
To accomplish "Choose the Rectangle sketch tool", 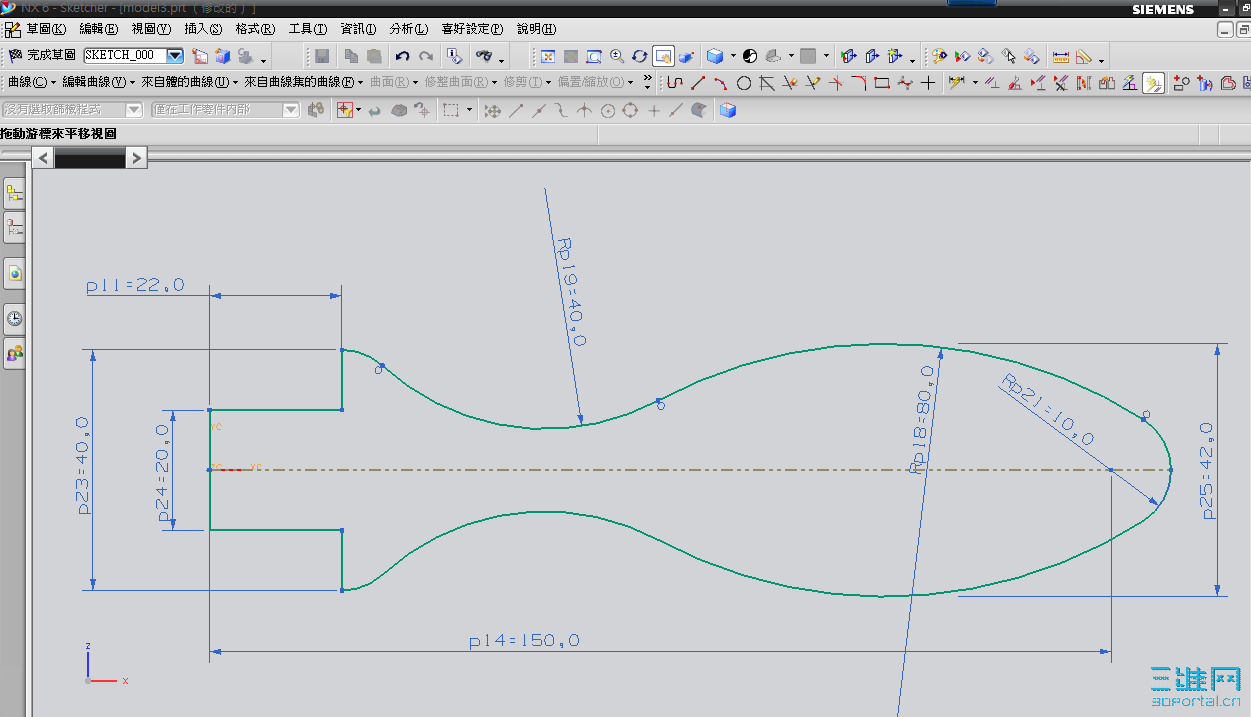I will (882, 83).
